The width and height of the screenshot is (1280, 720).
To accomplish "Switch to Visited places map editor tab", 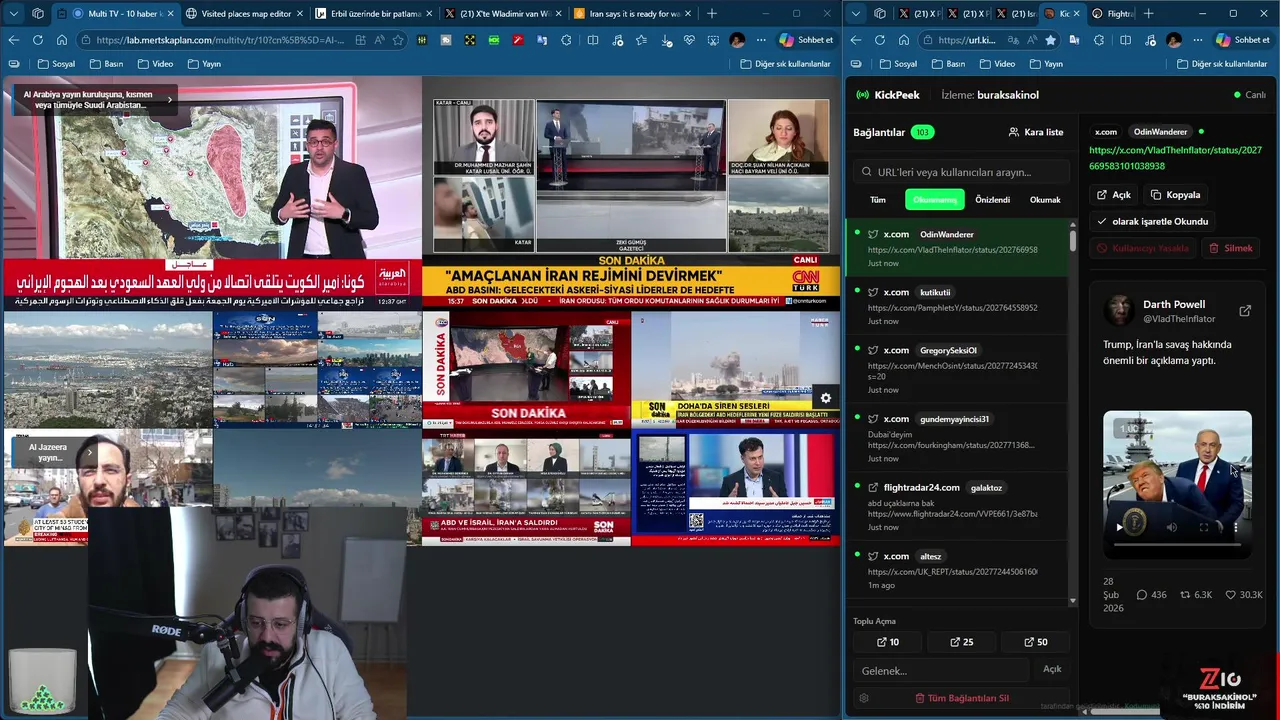I will 244,13.
